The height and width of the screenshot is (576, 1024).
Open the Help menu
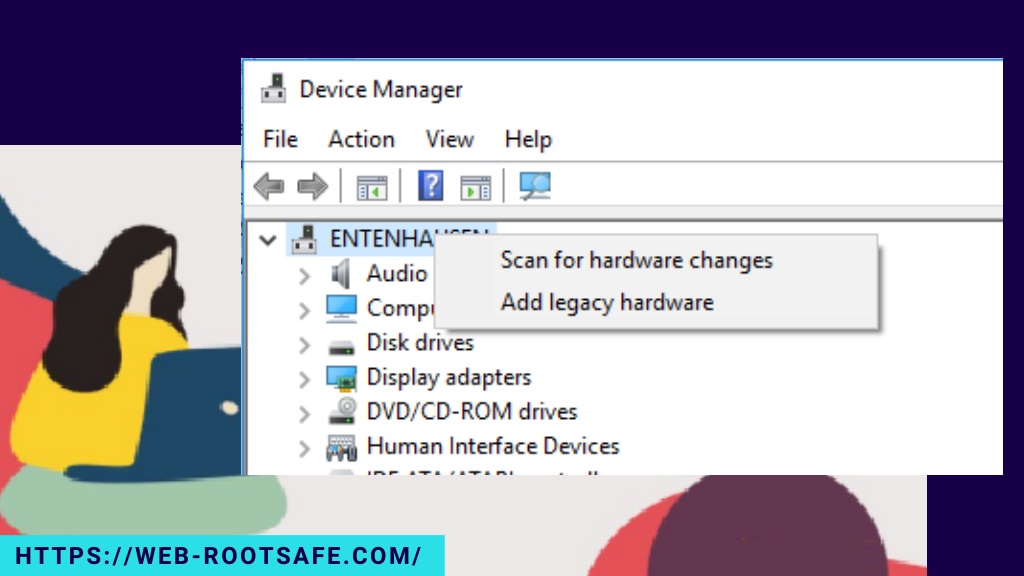(x=528, y=140)
